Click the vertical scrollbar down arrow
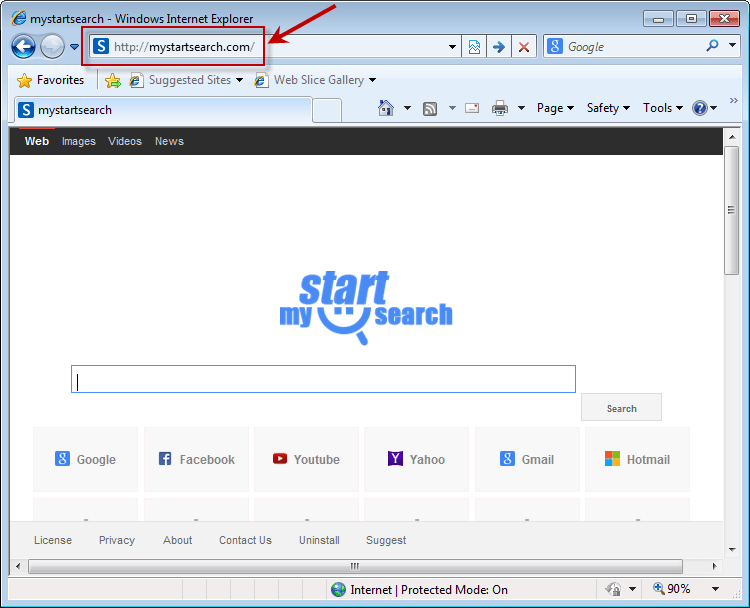This screenshot has width=750, height=608. point(732,550)
